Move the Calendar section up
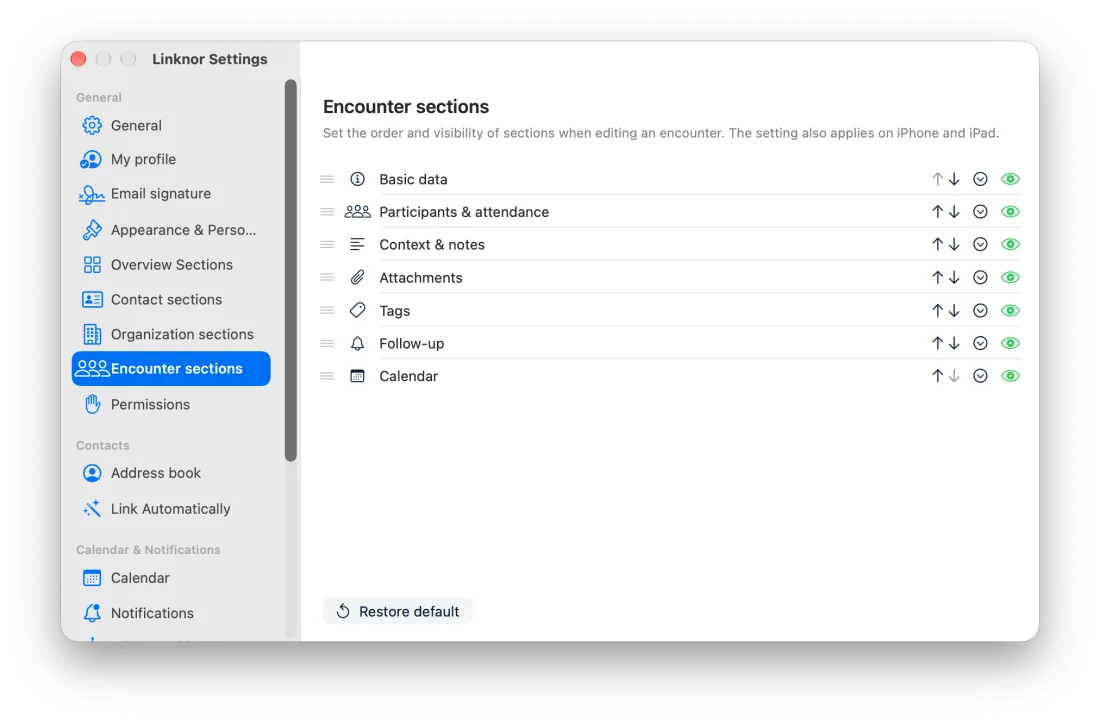 tap(937, 376)
